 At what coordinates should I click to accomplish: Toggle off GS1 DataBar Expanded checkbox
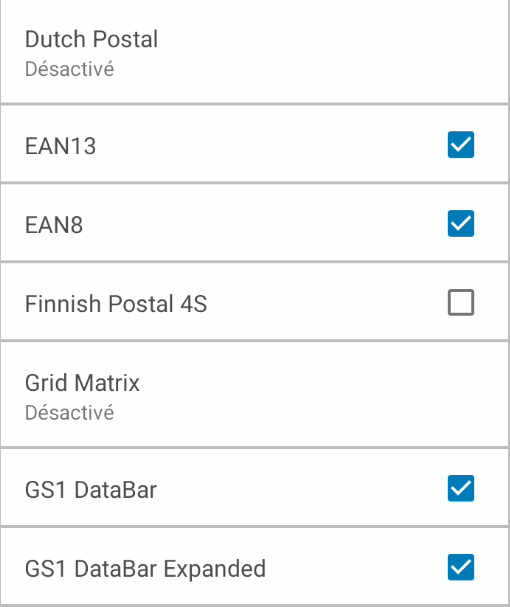pyautogui.click(x=461, y=568)
